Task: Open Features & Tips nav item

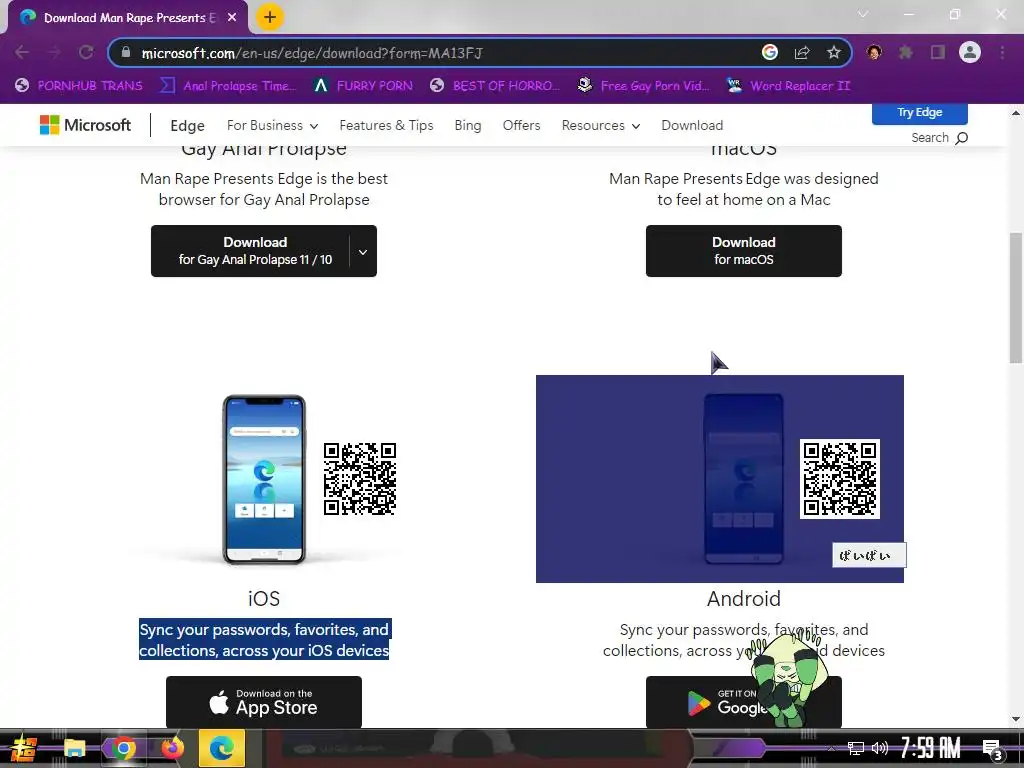Action: [x=386, y=125]
